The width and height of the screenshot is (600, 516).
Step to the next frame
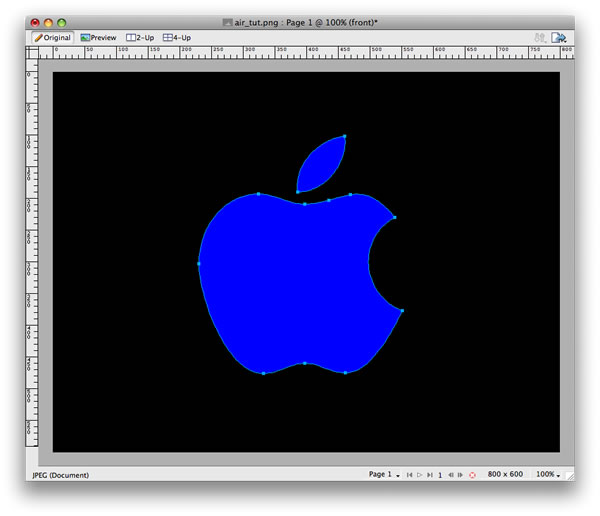tap(460, 475)
